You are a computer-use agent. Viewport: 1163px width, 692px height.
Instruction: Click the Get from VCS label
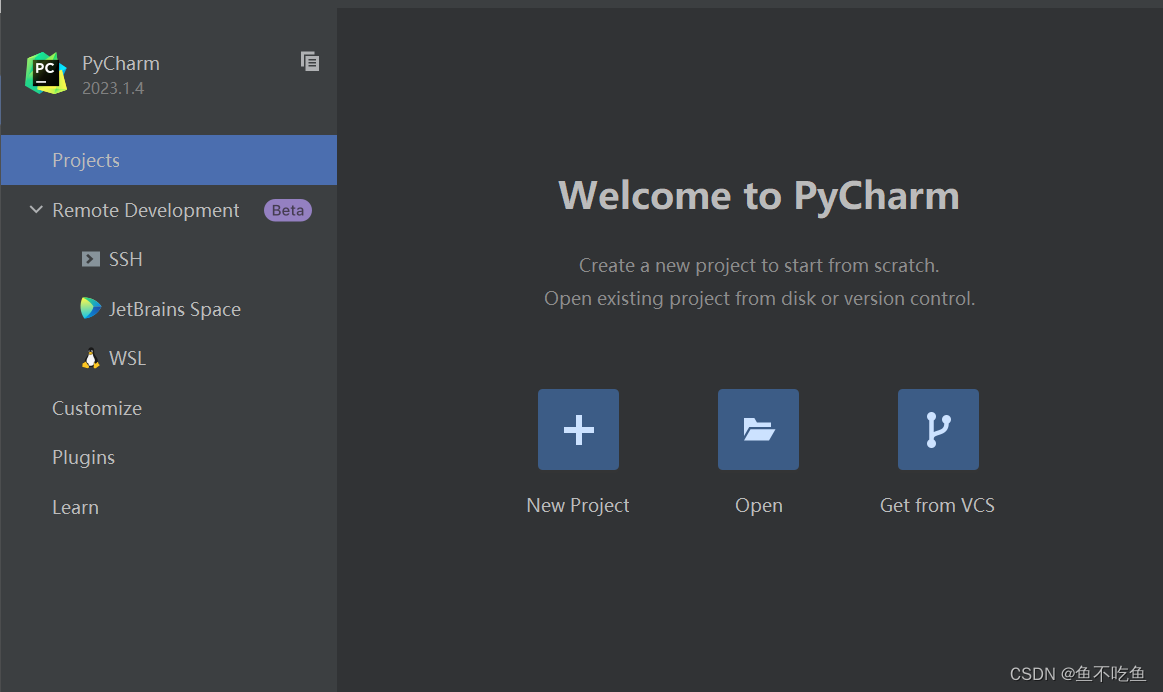938,506
